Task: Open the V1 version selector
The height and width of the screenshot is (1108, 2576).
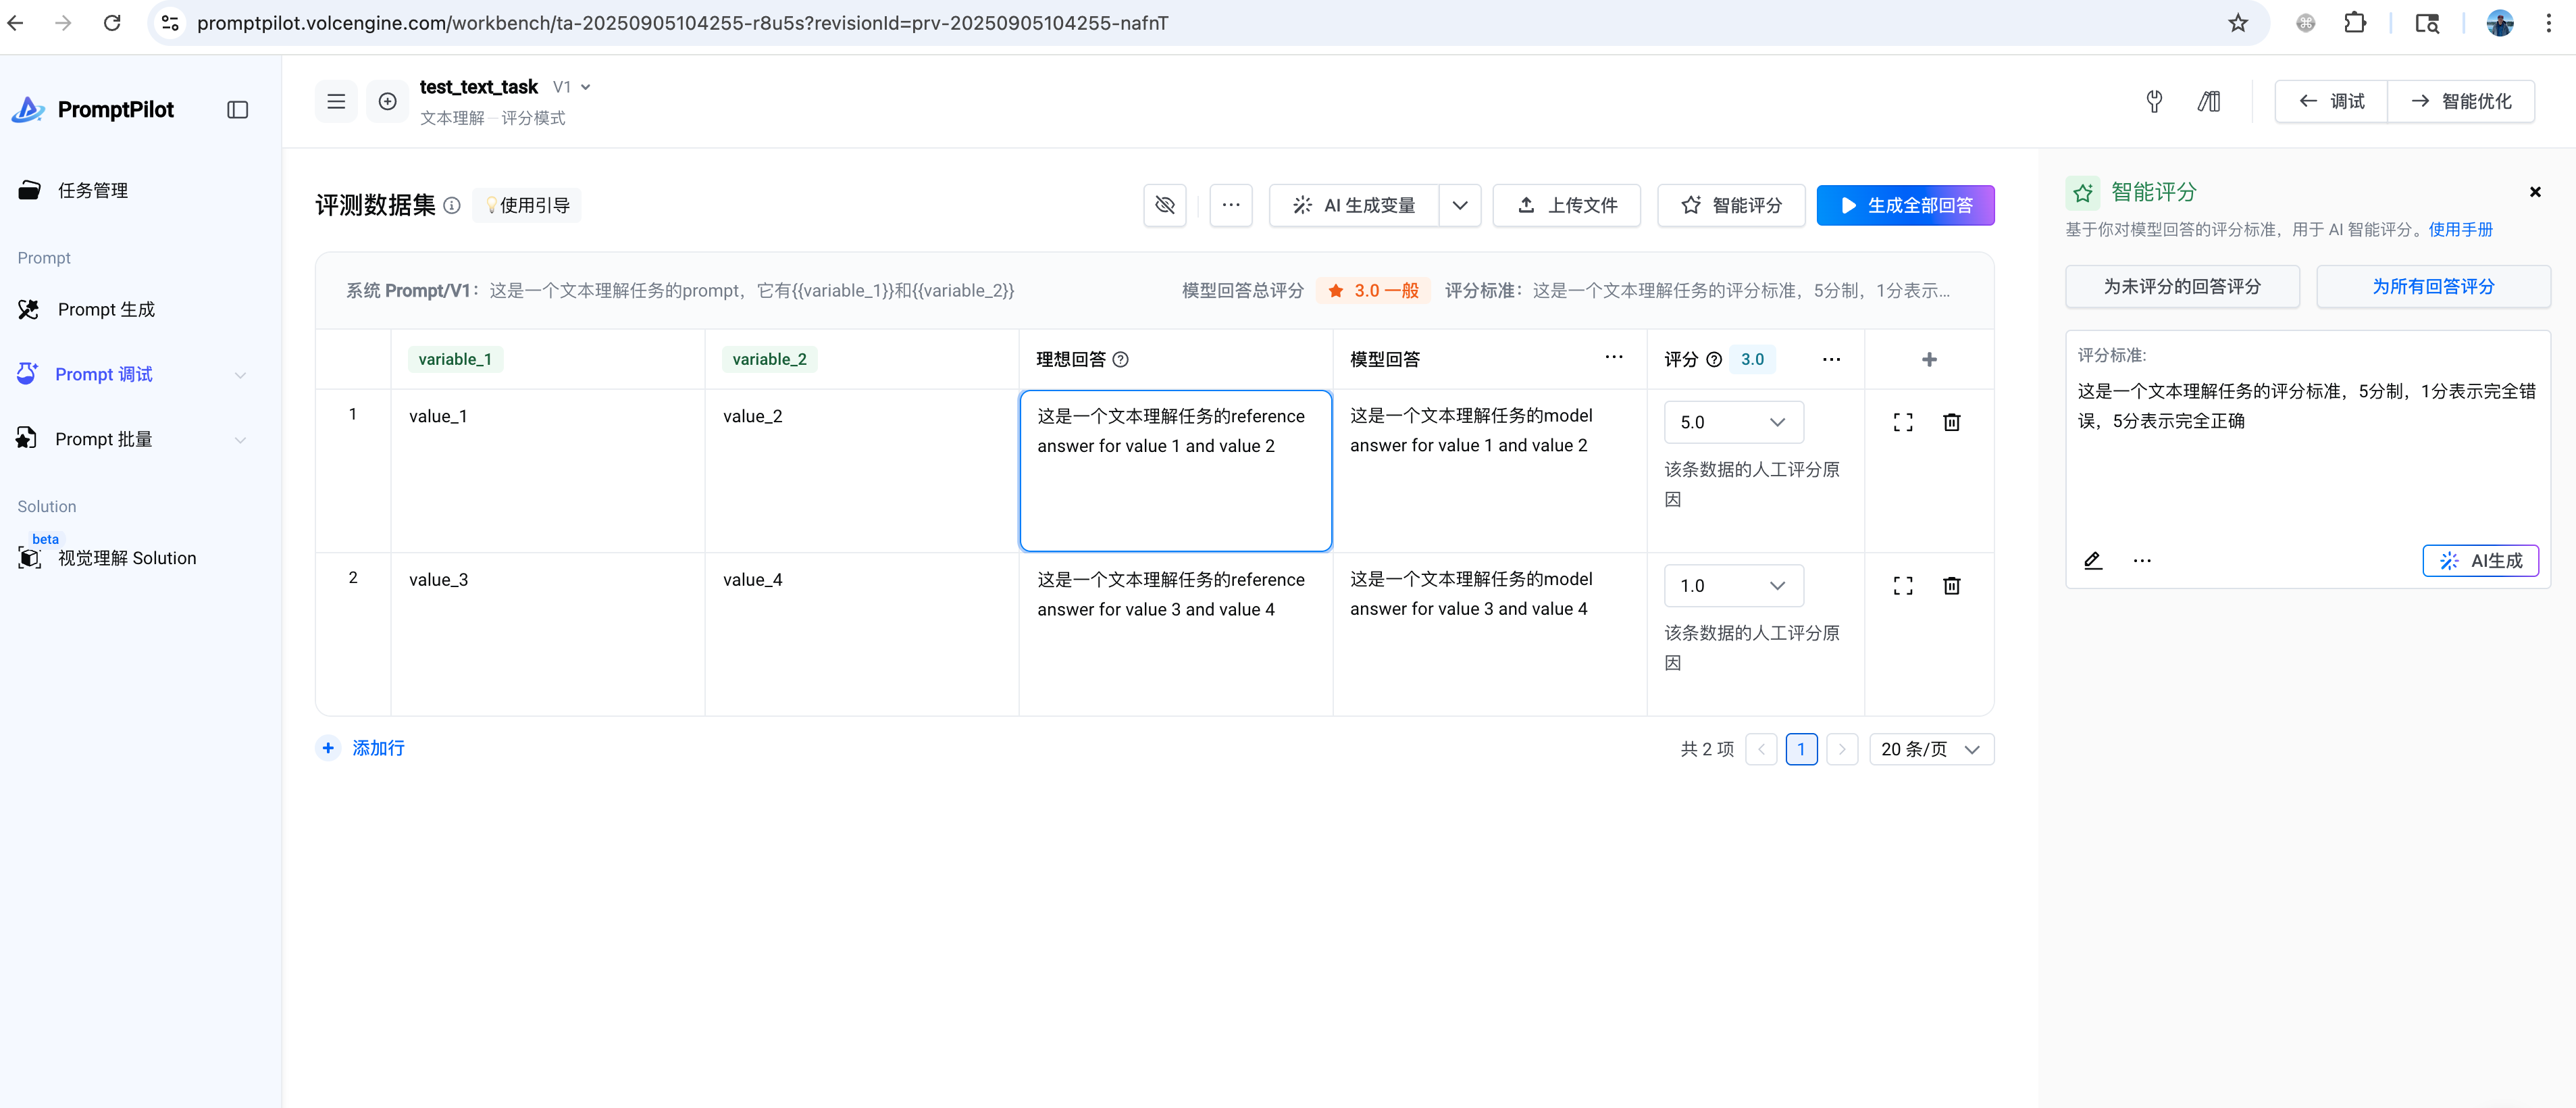Action: tap(572, 87)
